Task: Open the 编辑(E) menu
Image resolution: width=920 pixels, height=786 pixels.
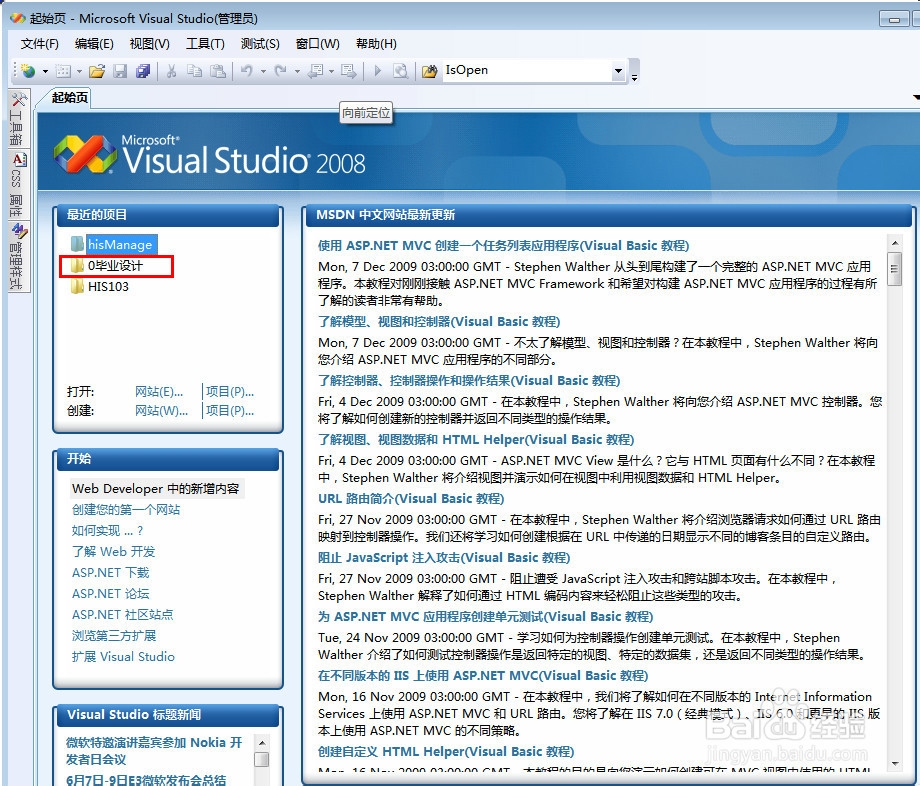Action: (94, 44)
